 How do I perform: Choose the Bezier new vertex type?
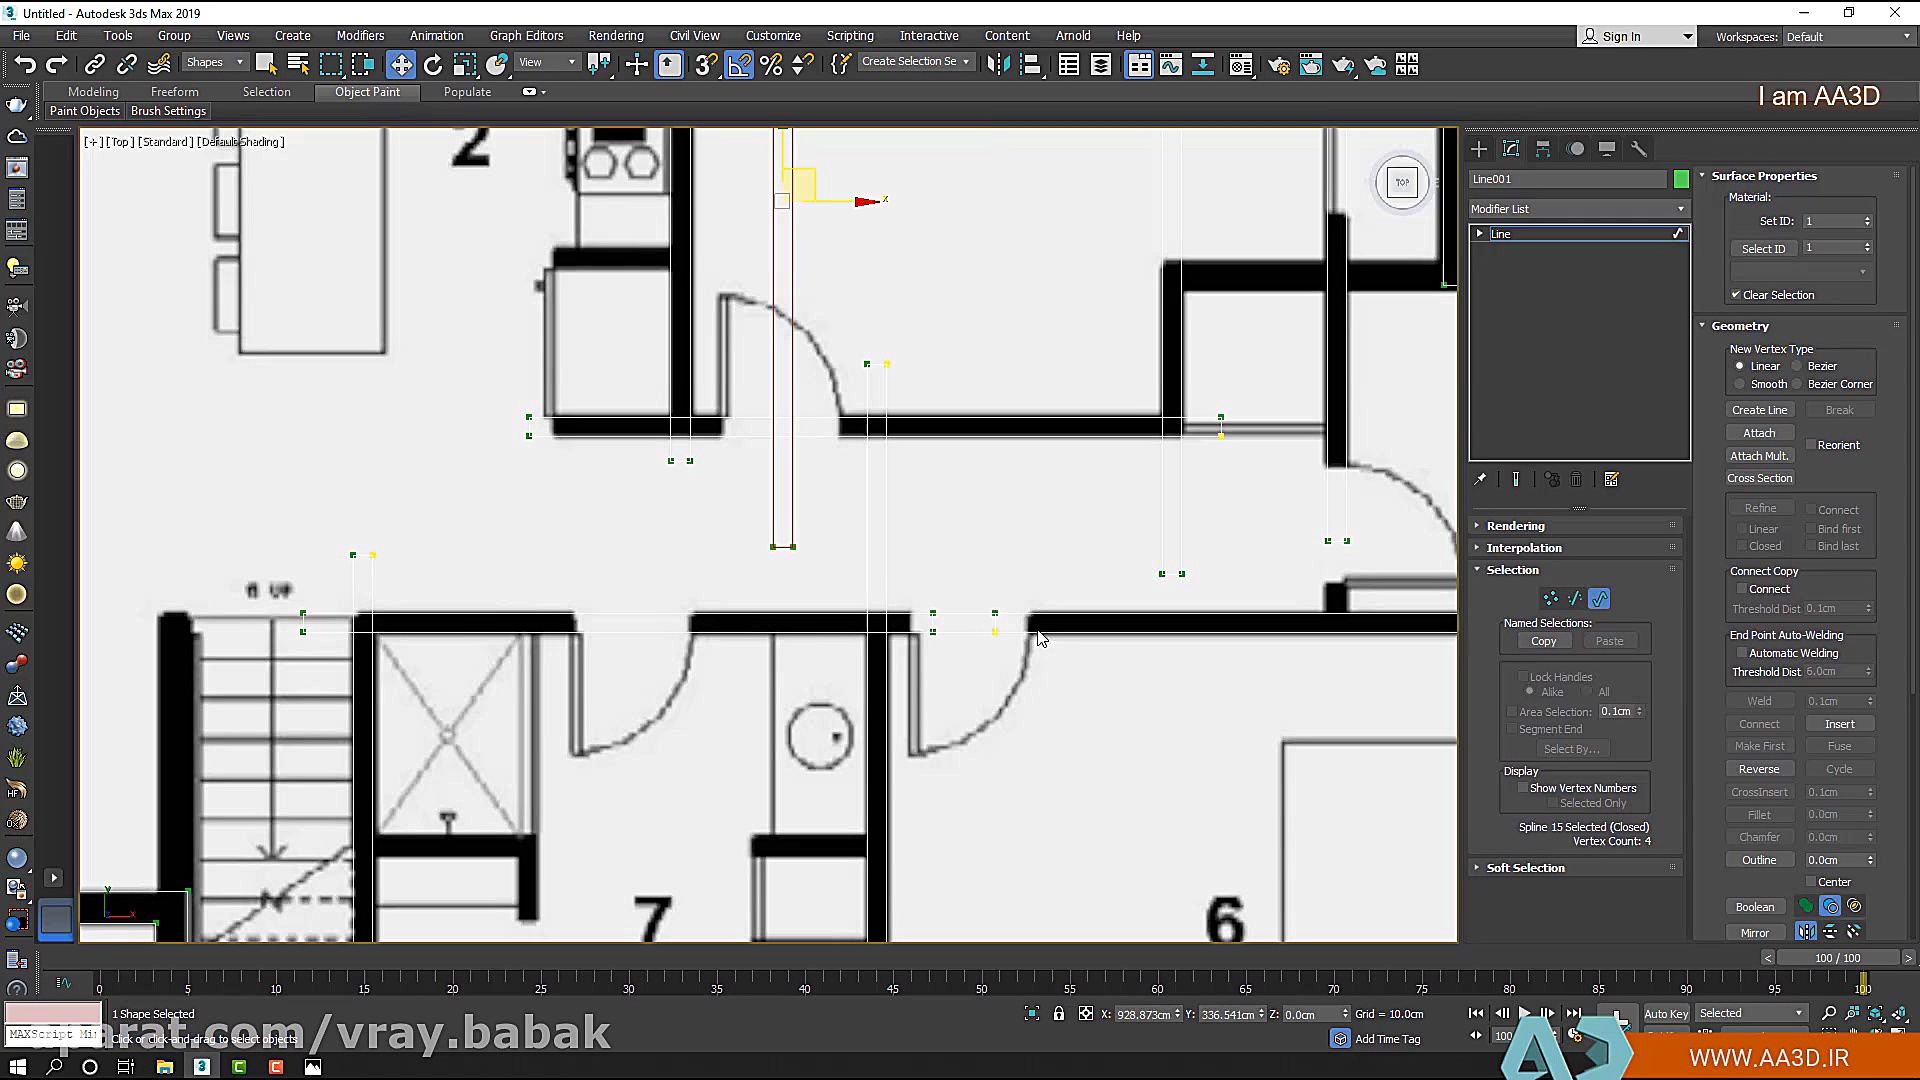[x=1797, y=366]
